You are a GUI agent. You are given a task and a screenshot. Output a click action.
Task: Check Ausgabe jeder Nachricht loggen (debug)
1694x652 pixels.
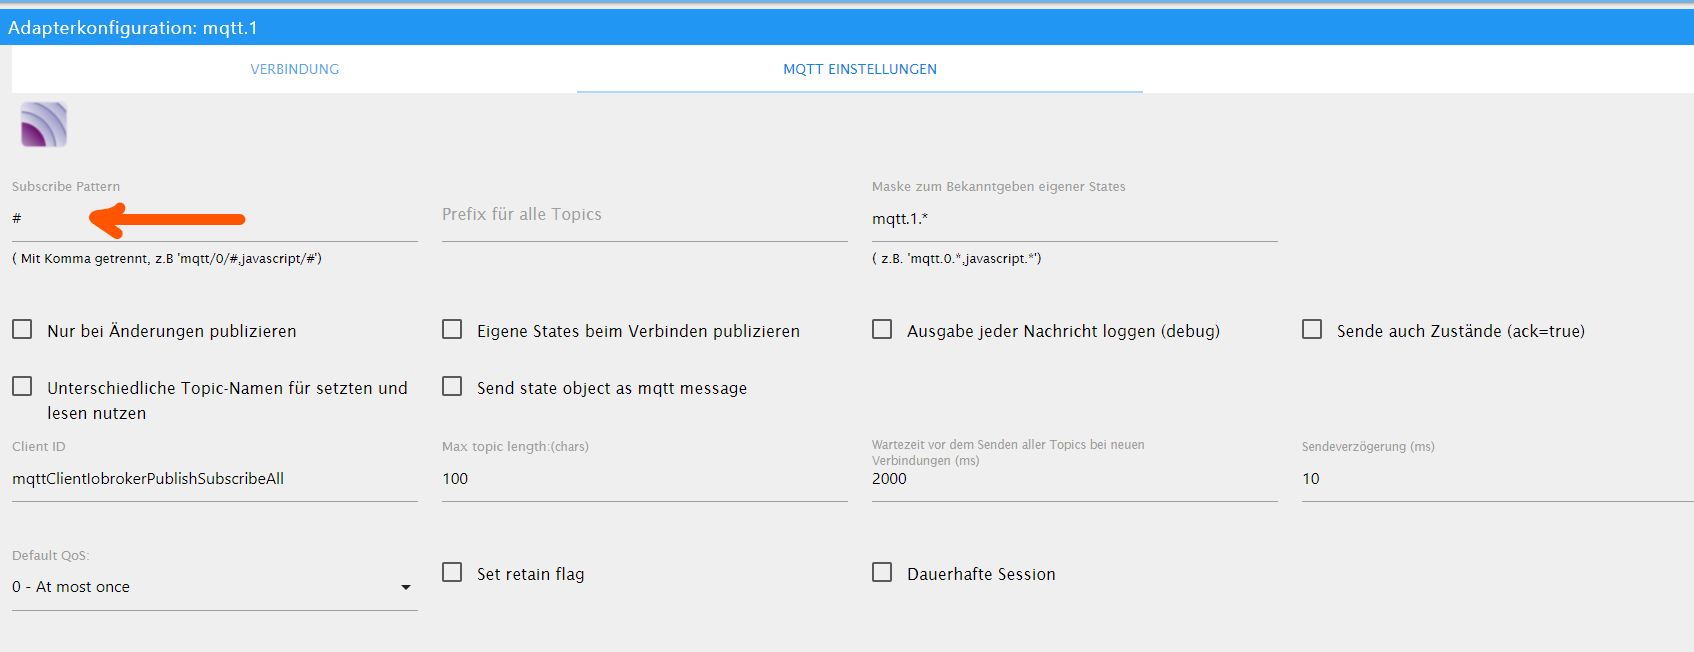point(882,329)
